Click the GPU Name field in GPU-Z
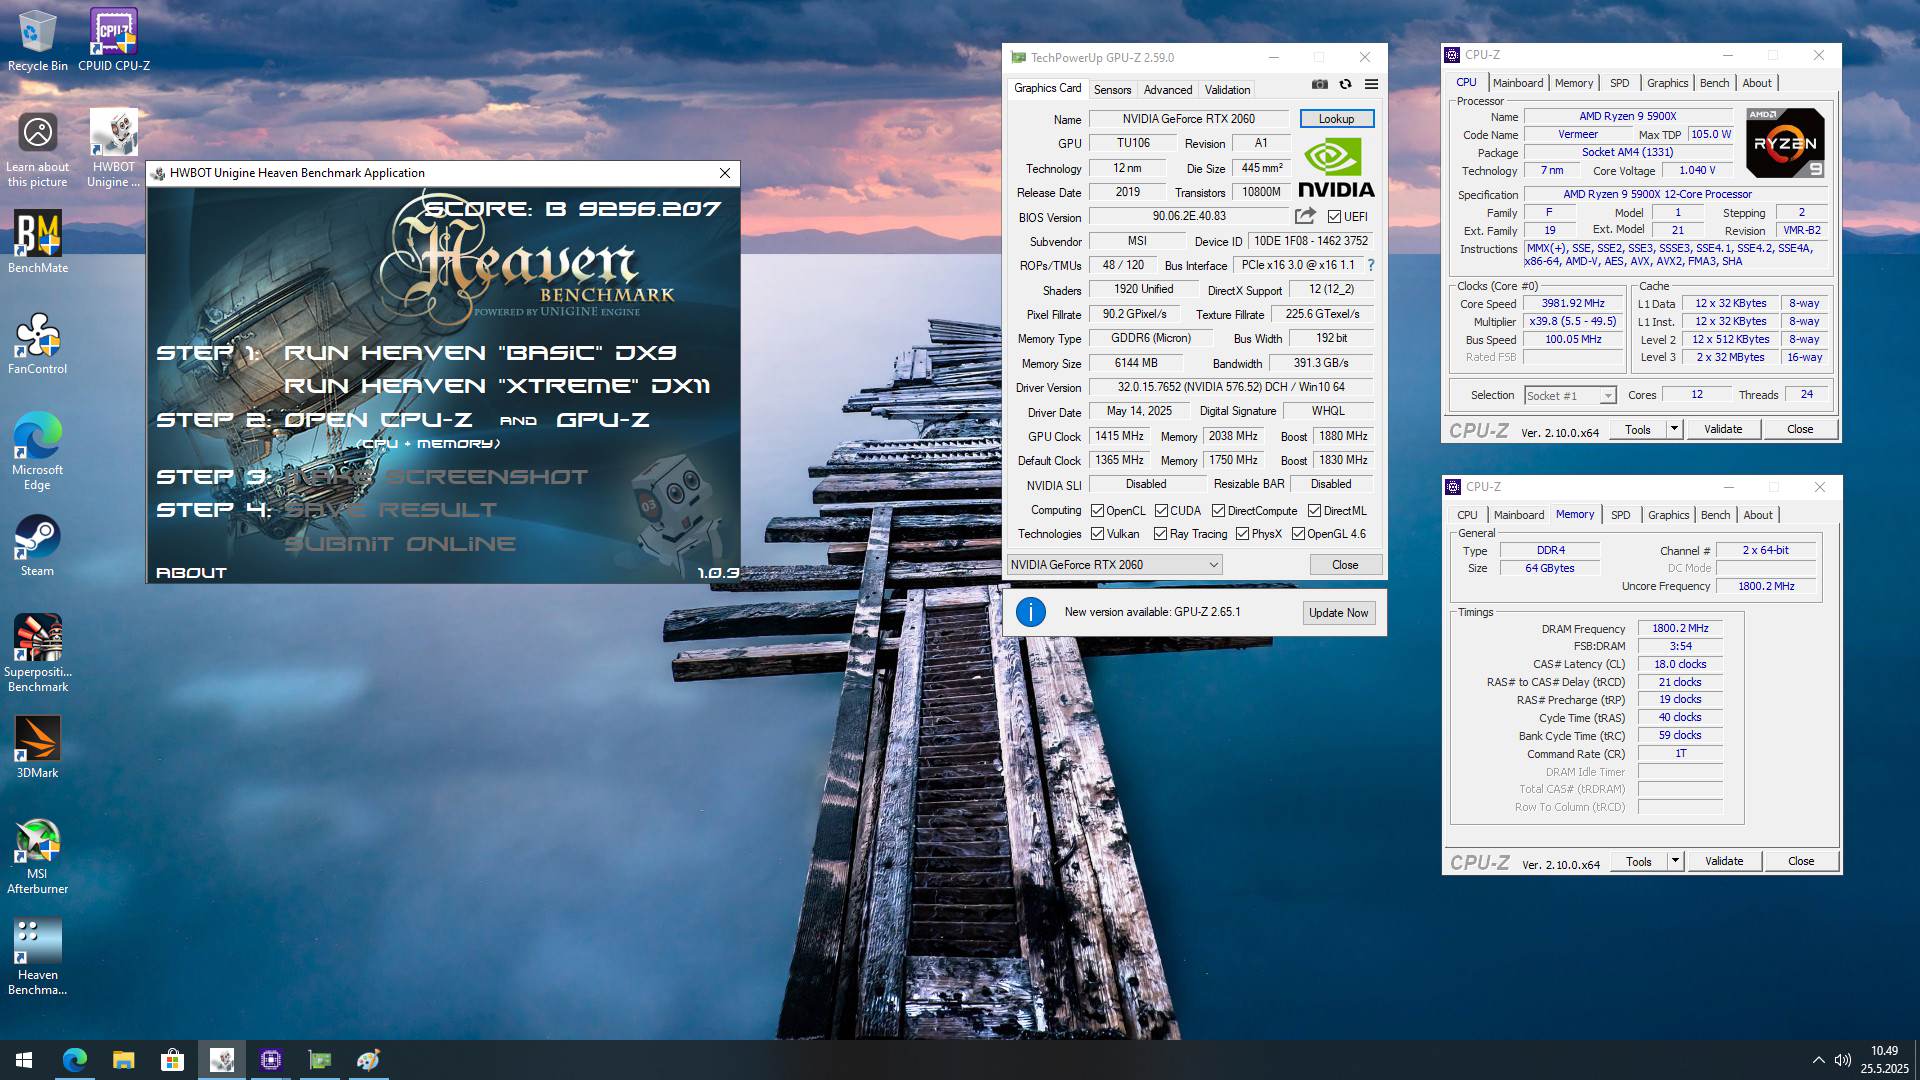Screen dimensions: 1920x1080 coord(1188,119)
